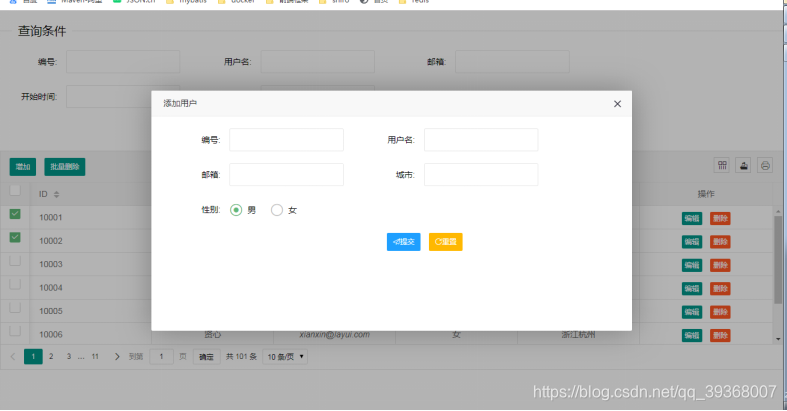Screen dimensions: 787x411
Task: Click 删除 for row 10001
Action: tap(720, 218)
